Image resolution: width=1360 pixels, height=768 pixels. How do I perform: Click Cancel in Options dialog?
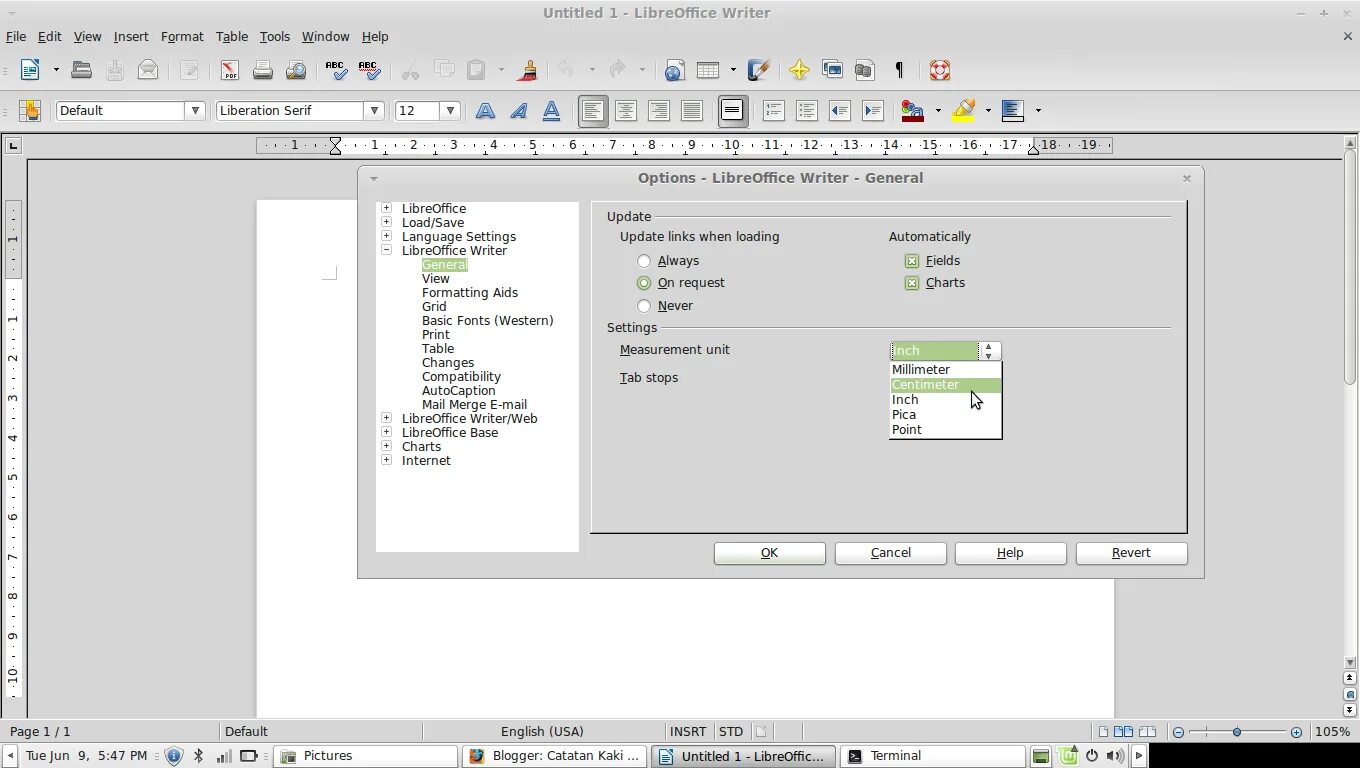[x=891, y=553]
